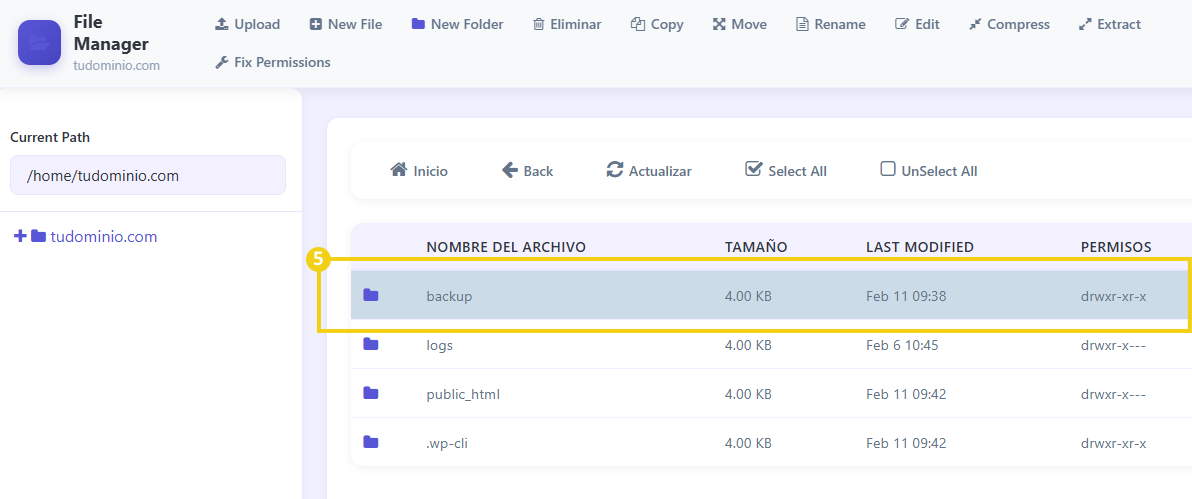Image resolution: width=1192 pixels, height=499 pixels.
Task: Click the Rename document icon
Action: point(802,24)
